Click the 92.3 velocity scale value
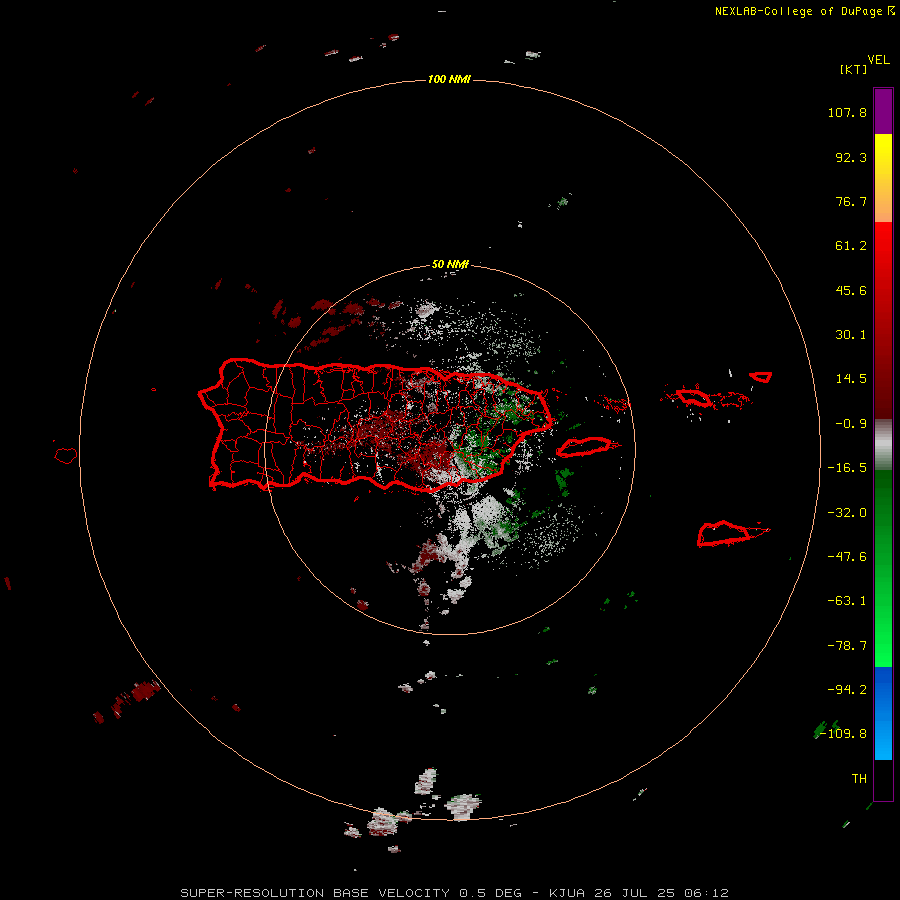The width and height of the screenshot is (900, 900). (851, 157)
